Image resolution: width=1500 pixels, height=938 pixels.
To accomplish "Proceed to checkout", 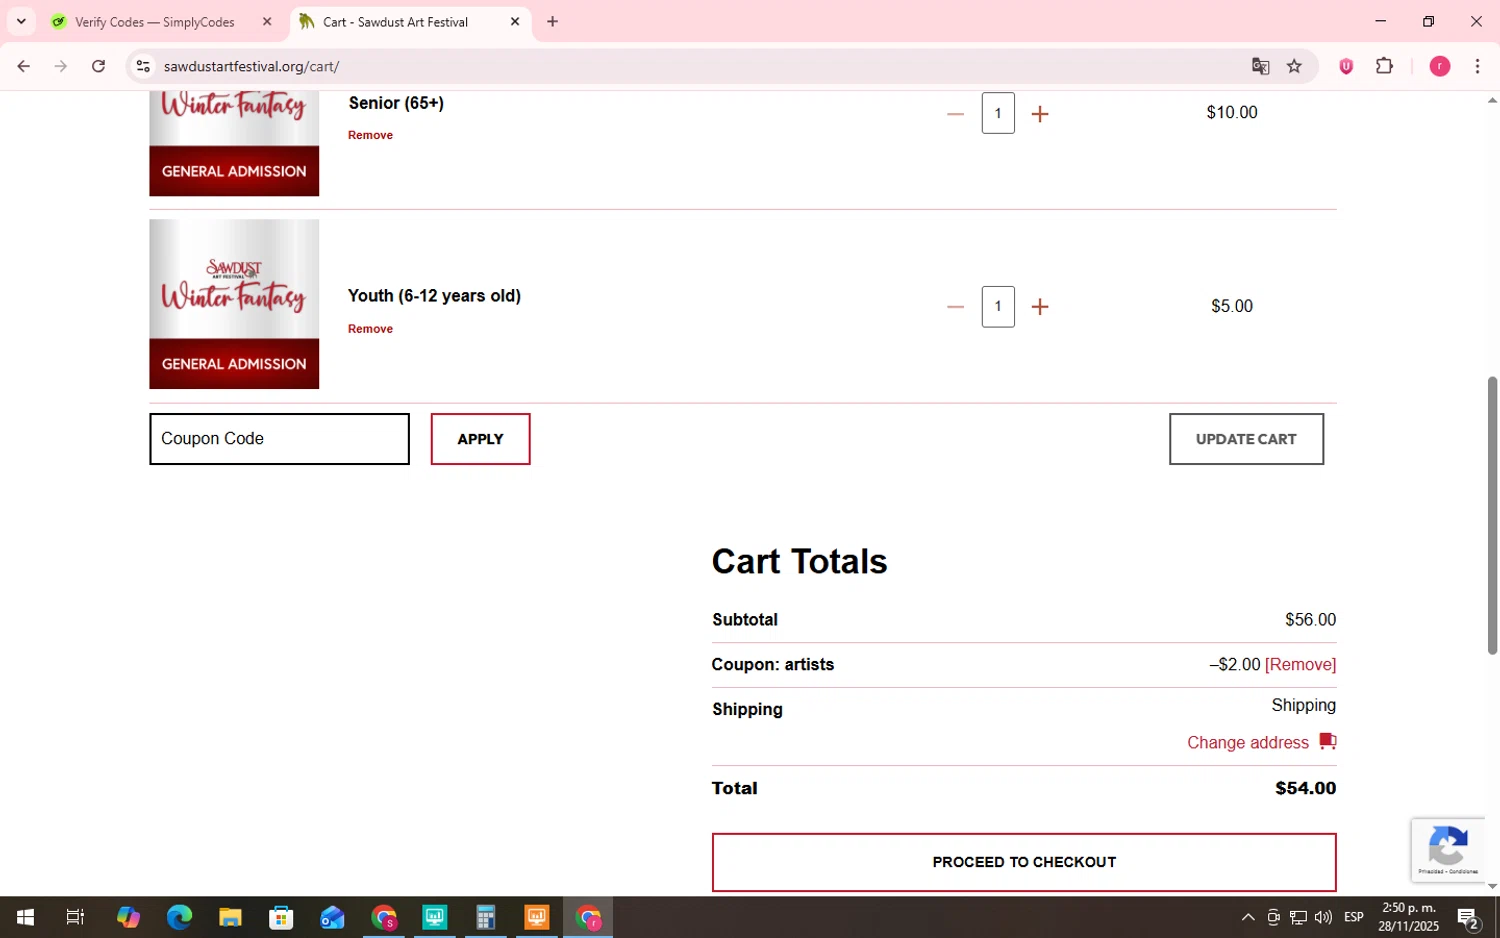I will tap(1024, 862).
